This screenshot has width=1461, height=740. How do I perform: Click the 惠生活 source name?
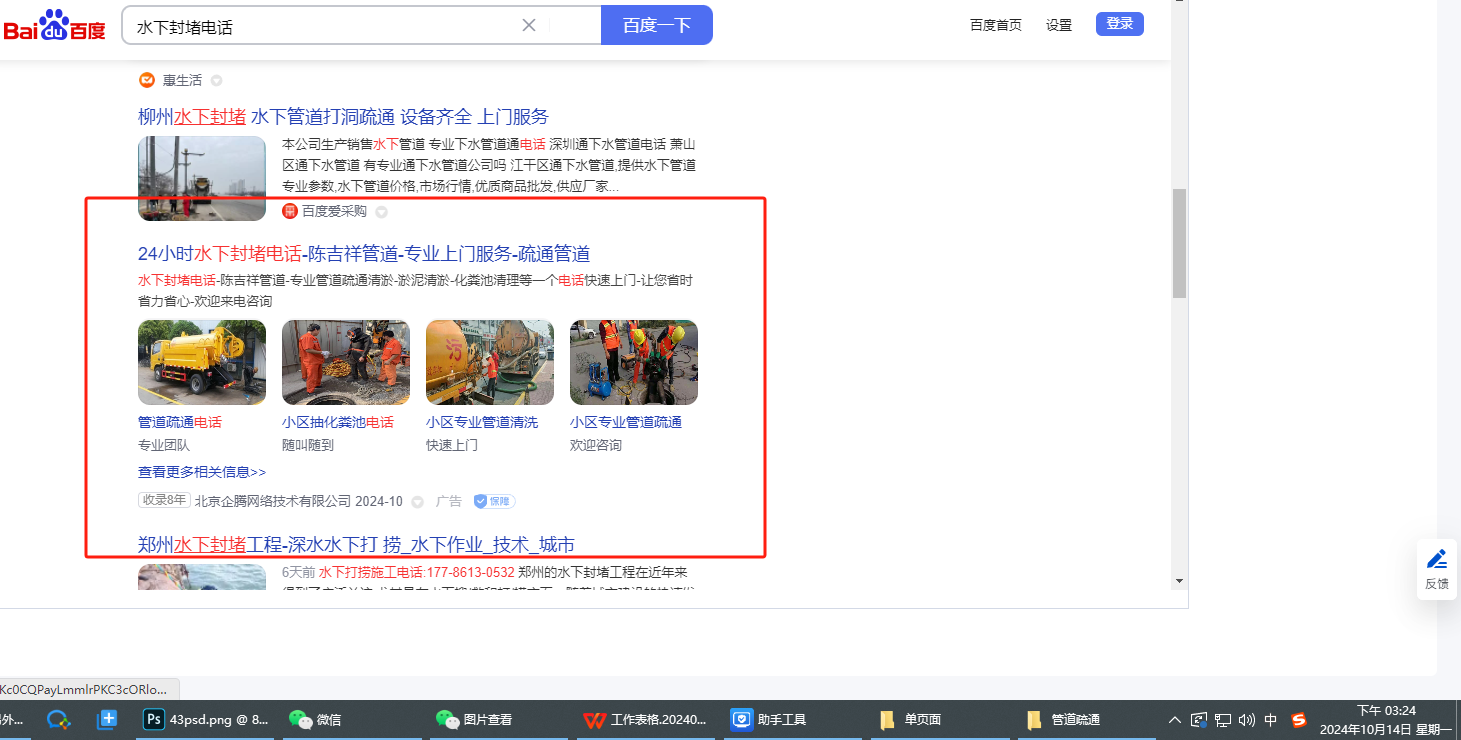(183, 80)
